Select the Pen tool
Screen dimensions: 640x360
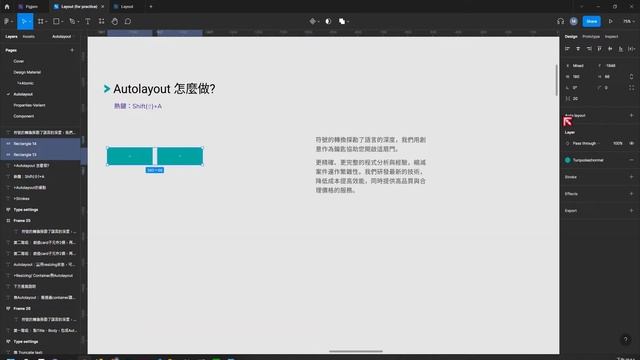coord(72,21)
